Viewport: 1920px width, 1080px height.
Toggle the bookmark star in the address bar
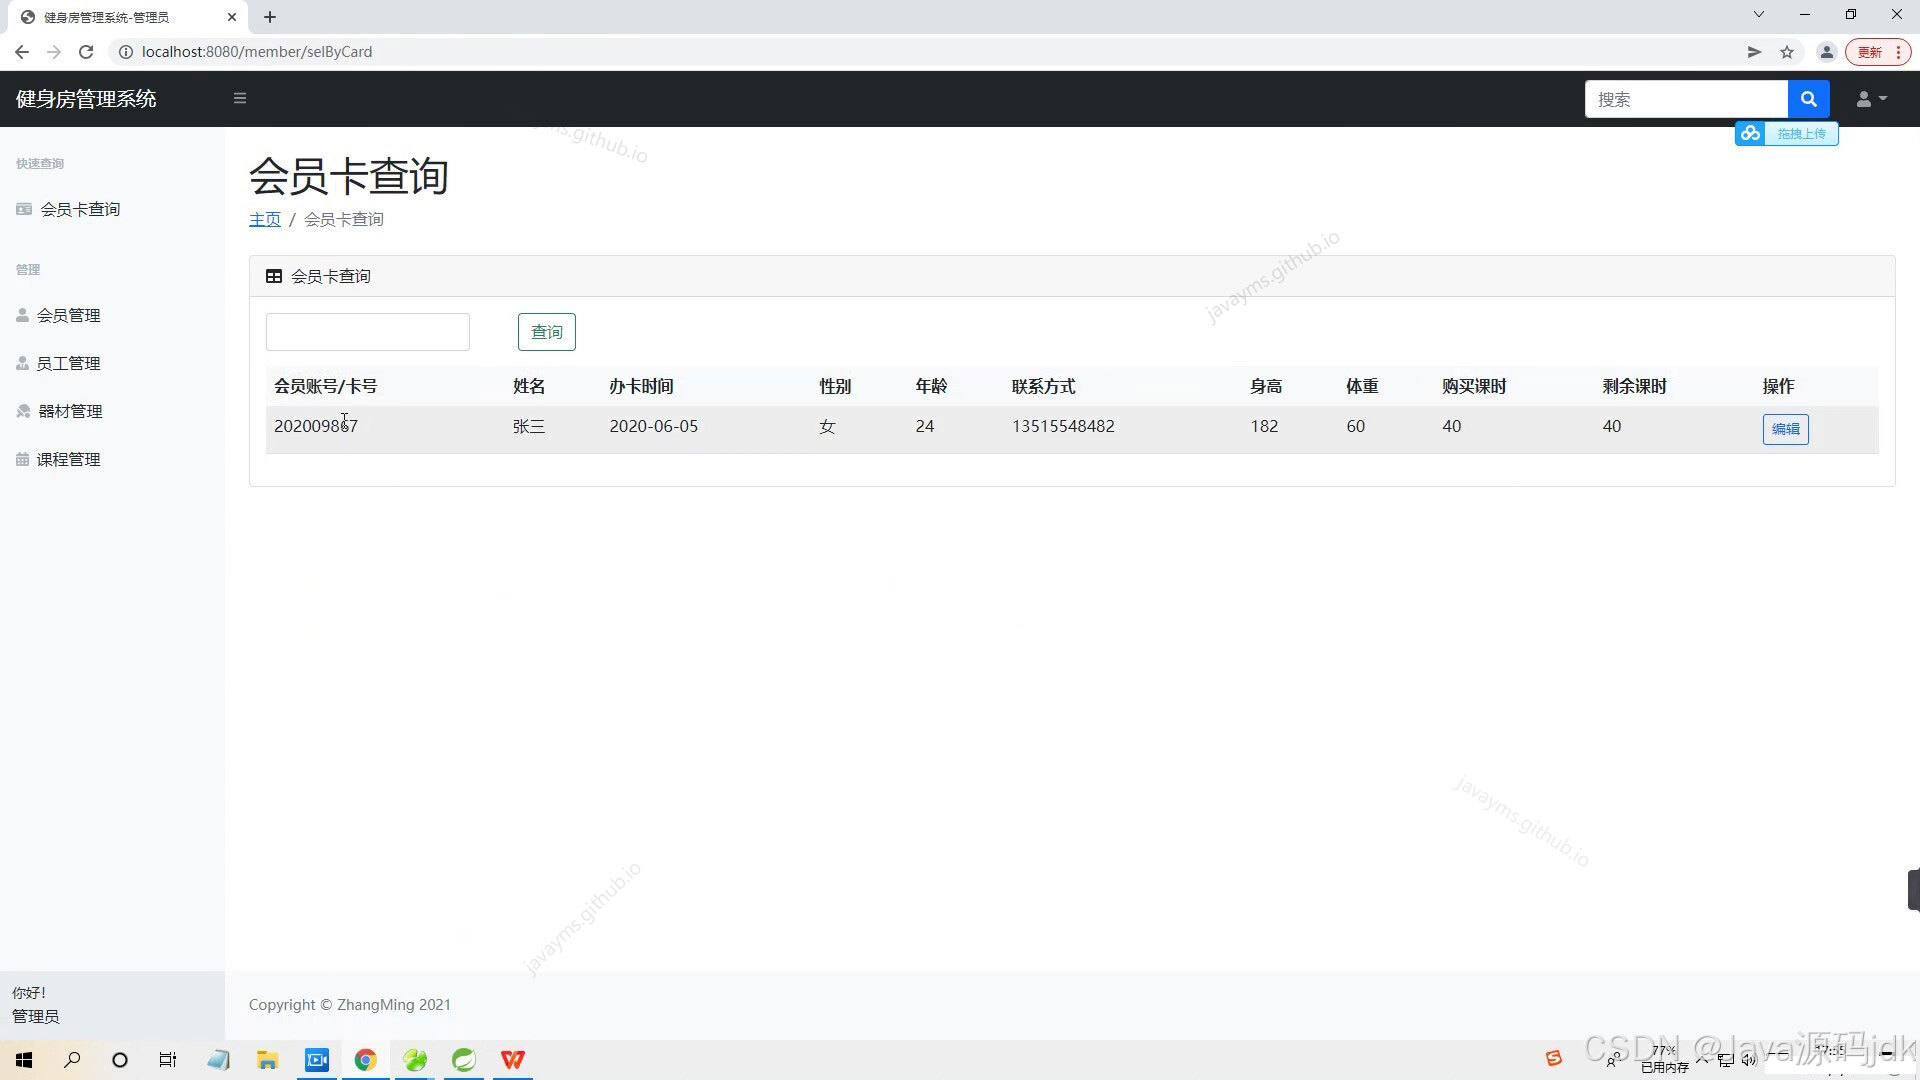pos(1787,51)
